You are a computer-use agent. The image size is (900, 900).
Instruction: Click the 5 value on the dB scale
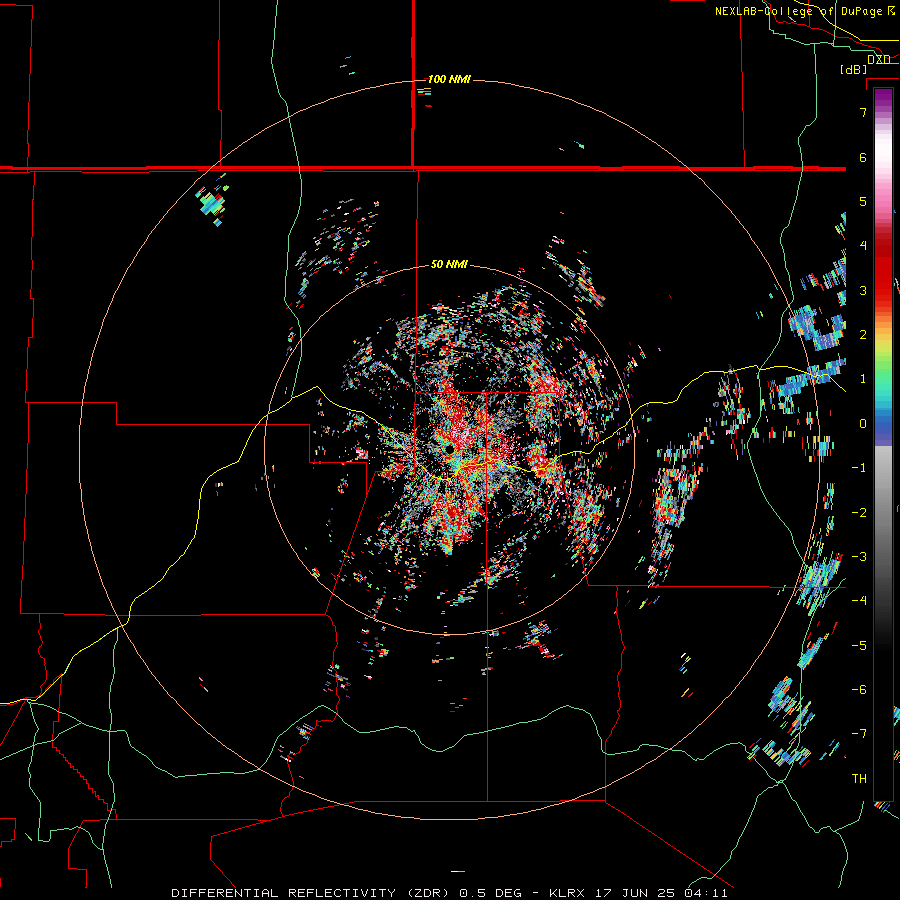click(x=863, y=201)
